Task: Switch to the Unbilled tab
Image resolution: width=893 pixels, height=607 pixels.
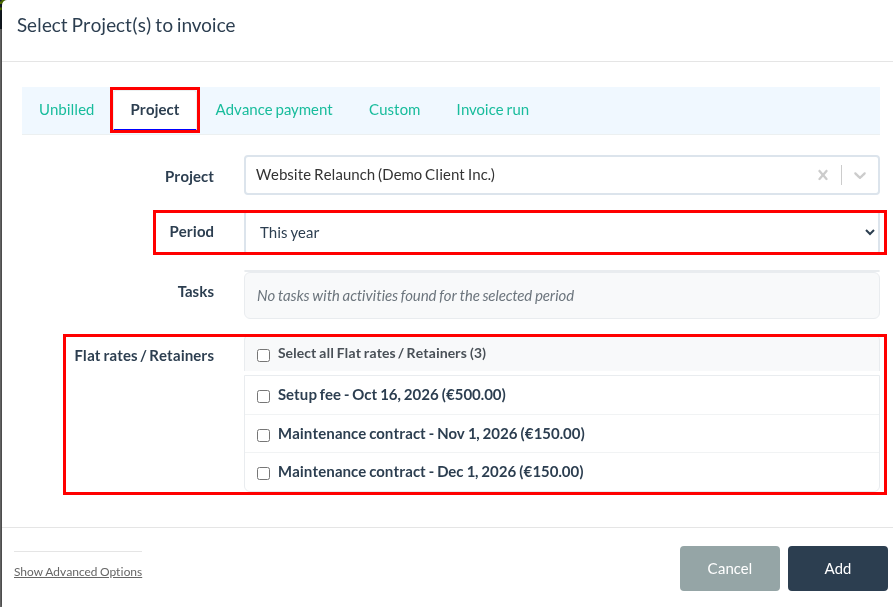Action: pos(67,110)
